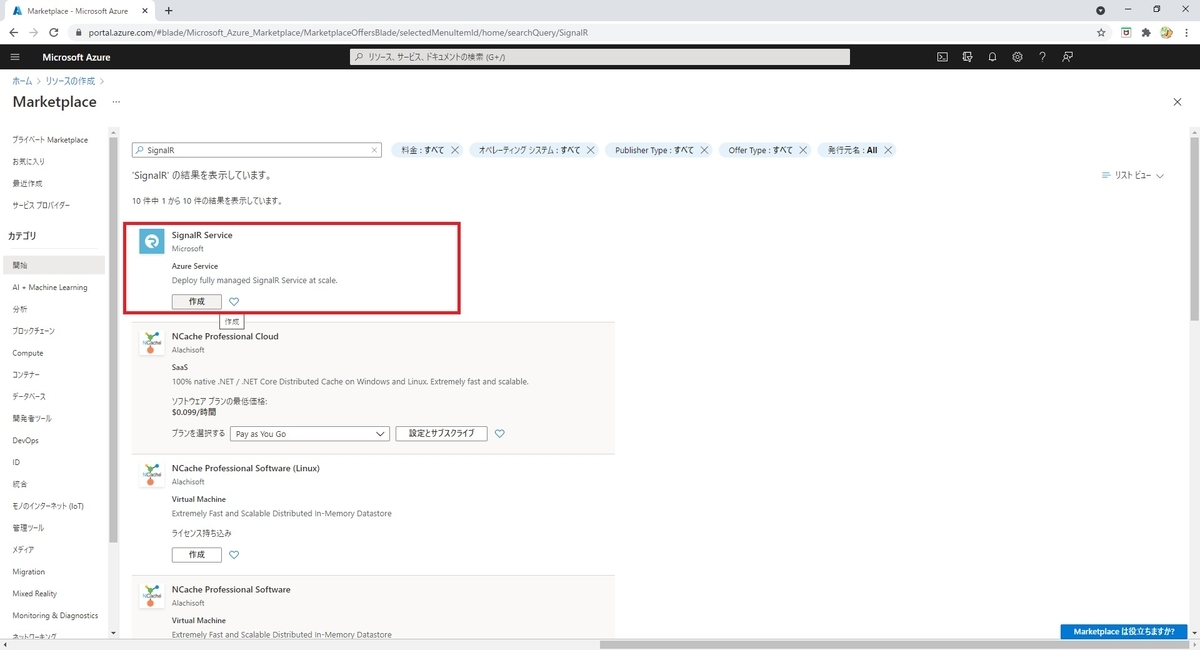Image resolution: width=1200 pixels, height=650 pixels.
Task: Favorite NCache Professional Cloud with the heart
Action: pos(500,434)
